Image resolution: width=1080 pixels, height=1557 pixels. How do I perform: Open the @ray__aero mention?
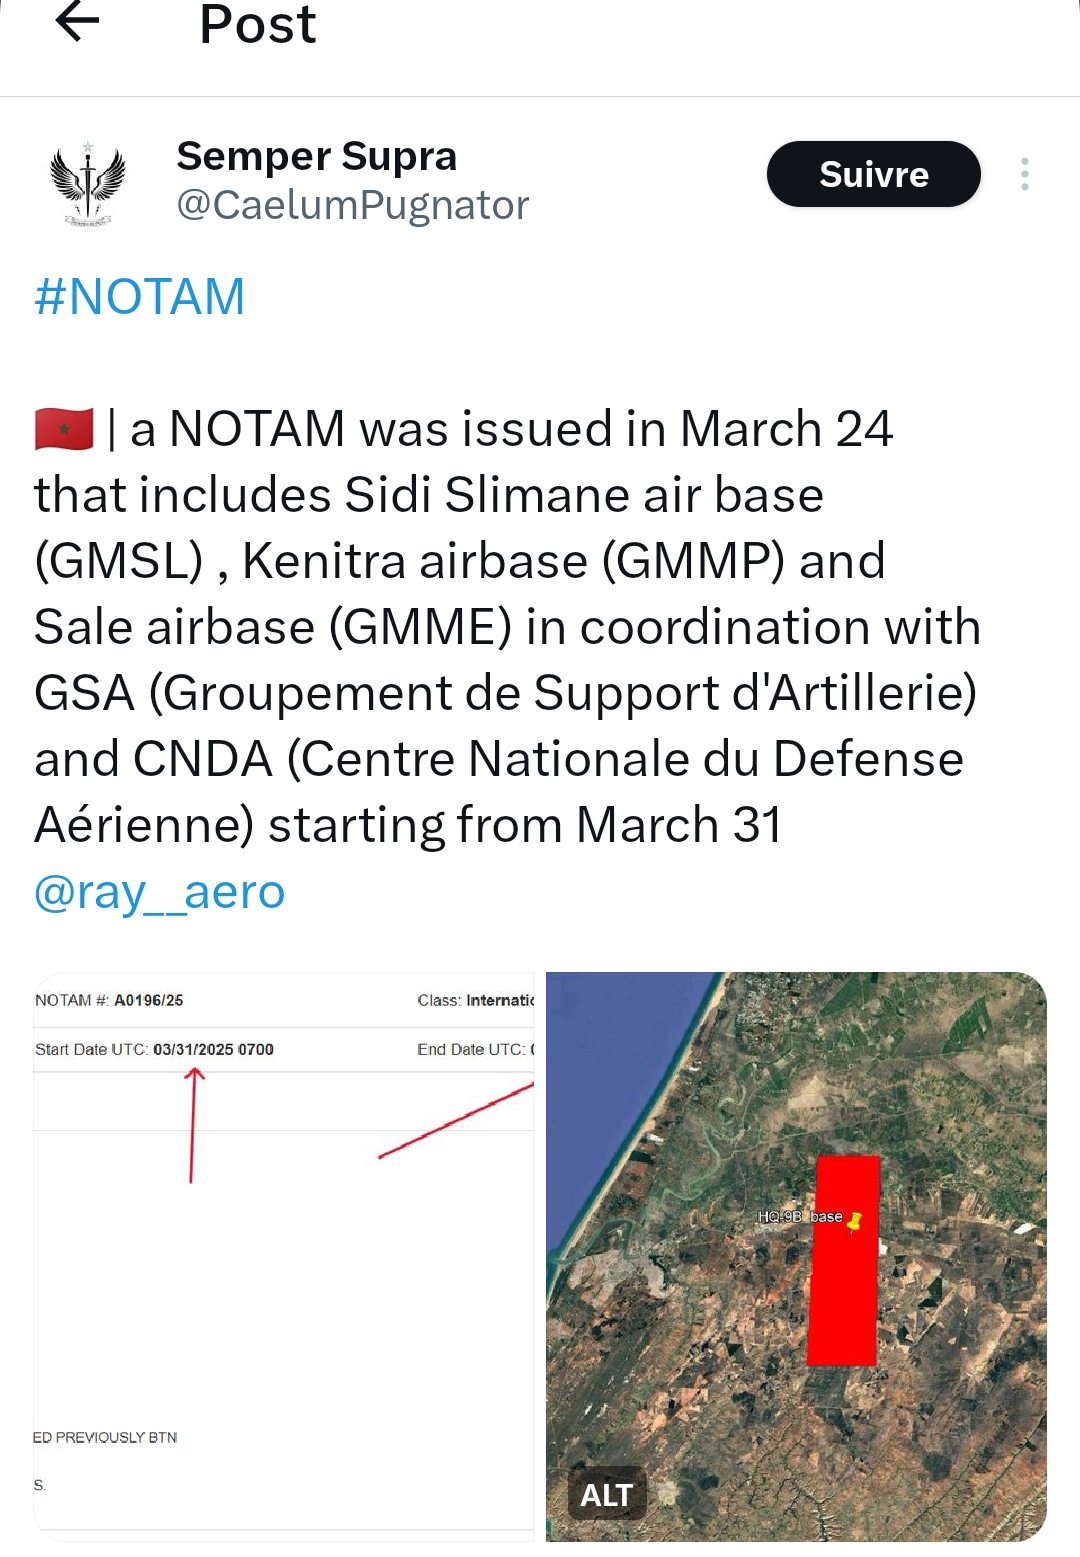coord(160,891)
